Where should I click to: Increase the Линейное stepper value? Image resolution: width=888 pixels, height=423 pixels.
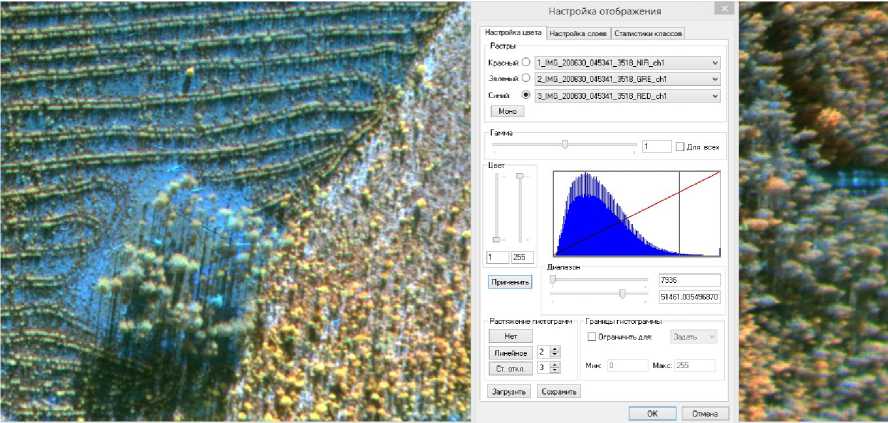(x=555, y=349)
